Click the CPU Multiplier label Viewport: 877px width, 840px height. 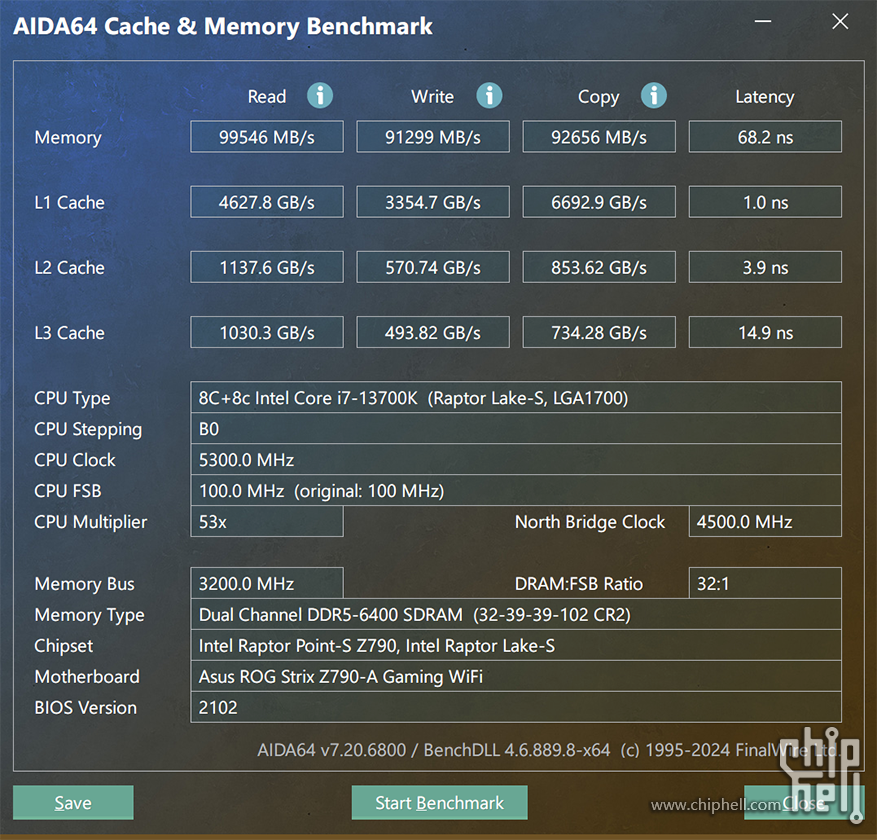click(x=91, y=522)
